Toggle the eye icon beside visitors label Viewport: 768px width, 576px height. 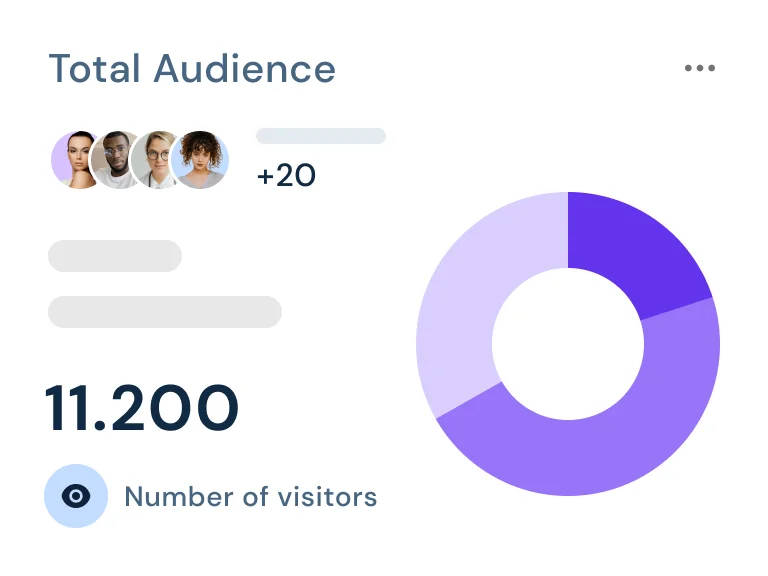click(76, 496)
